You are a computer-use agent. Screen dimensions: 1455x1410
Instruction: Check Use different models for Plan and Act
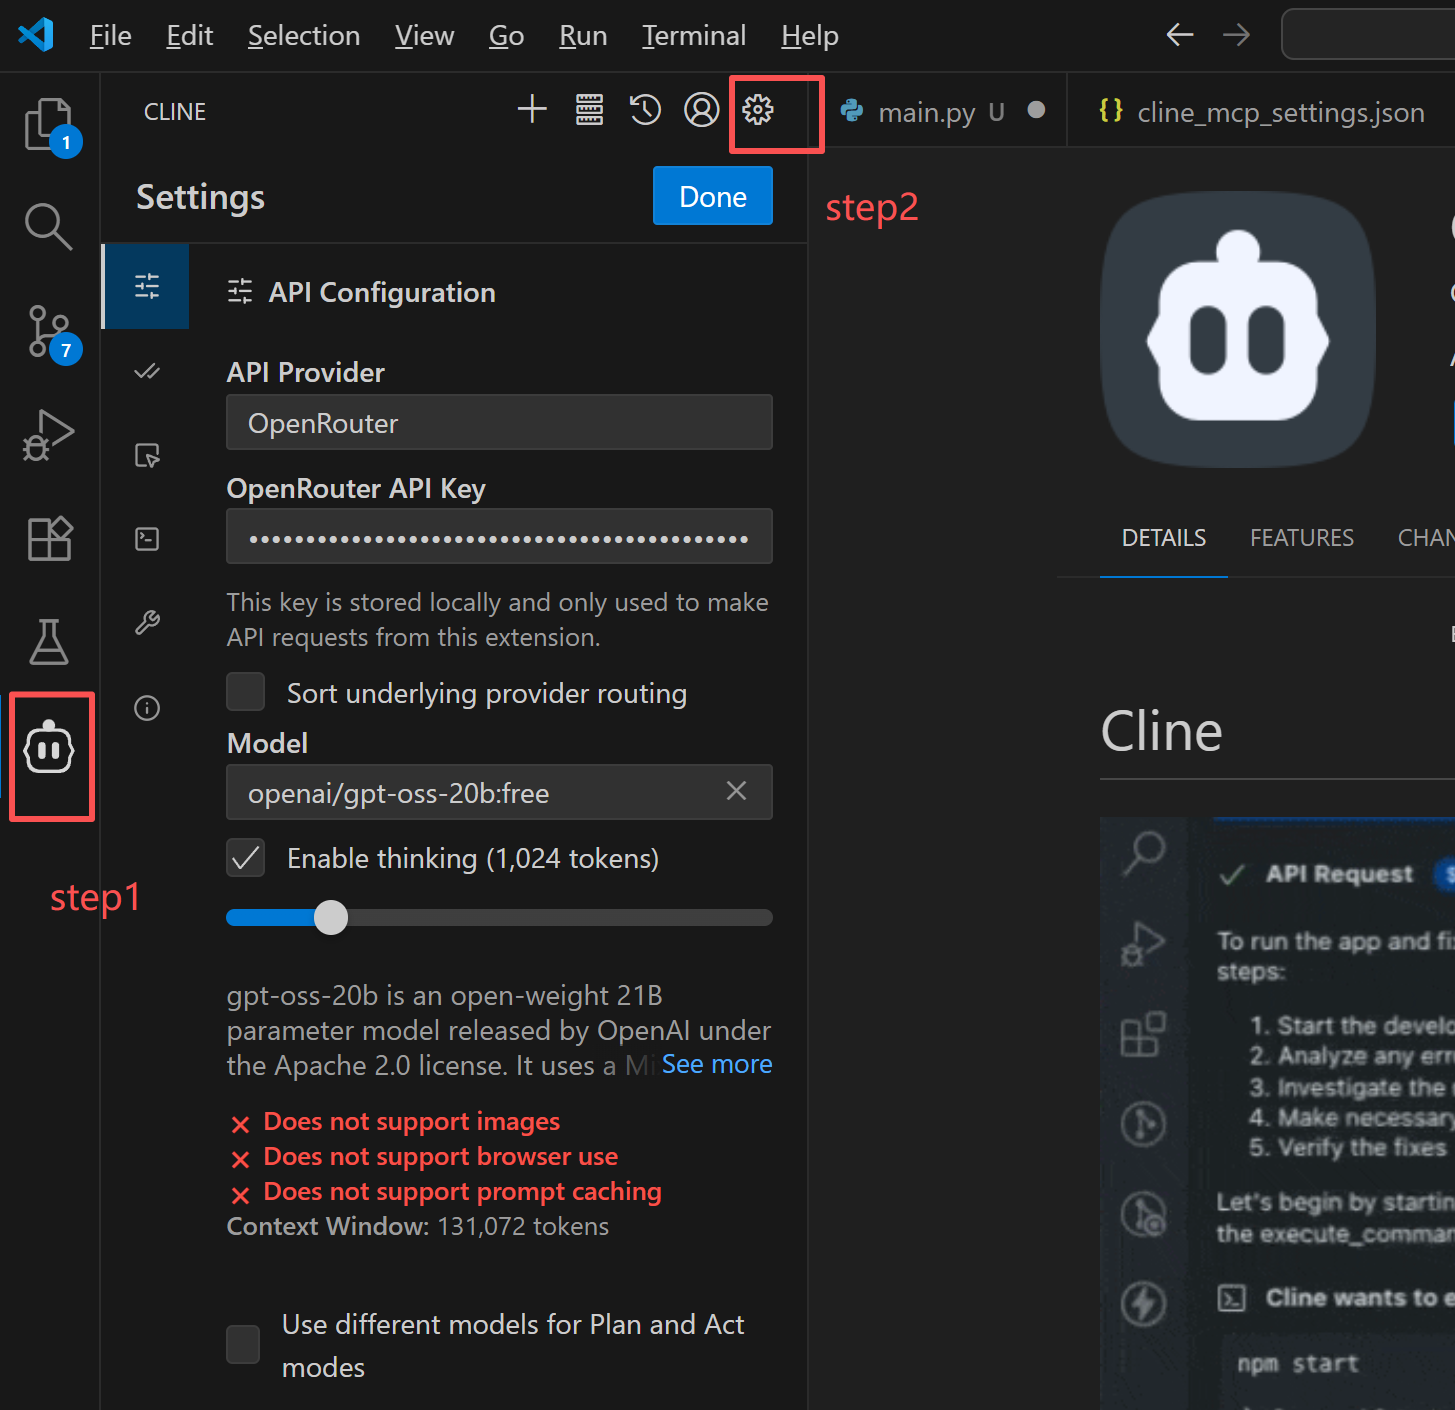pyautogui.click(x=243, y=1345)
